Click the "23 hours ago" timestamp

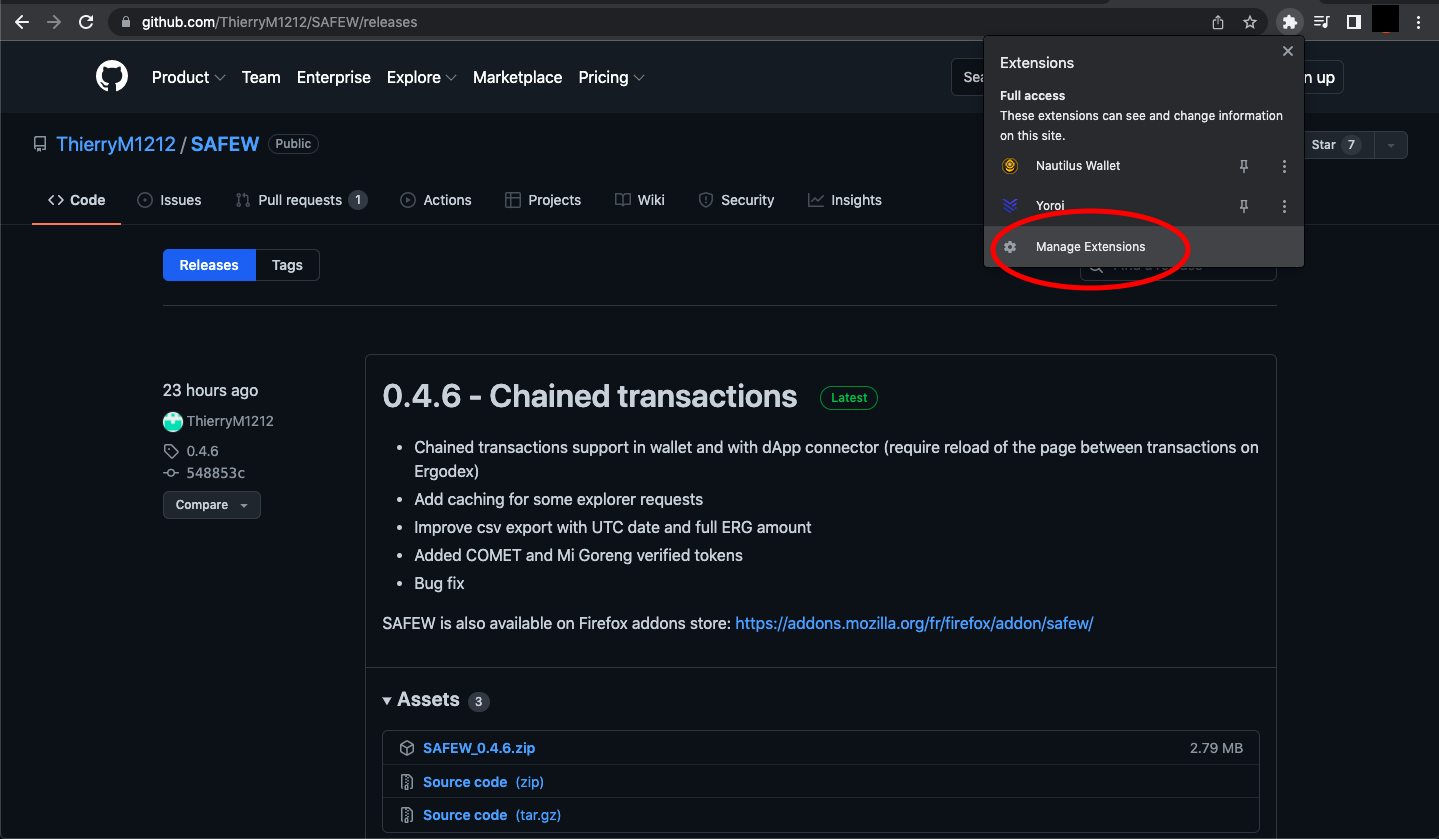point(210,390)
